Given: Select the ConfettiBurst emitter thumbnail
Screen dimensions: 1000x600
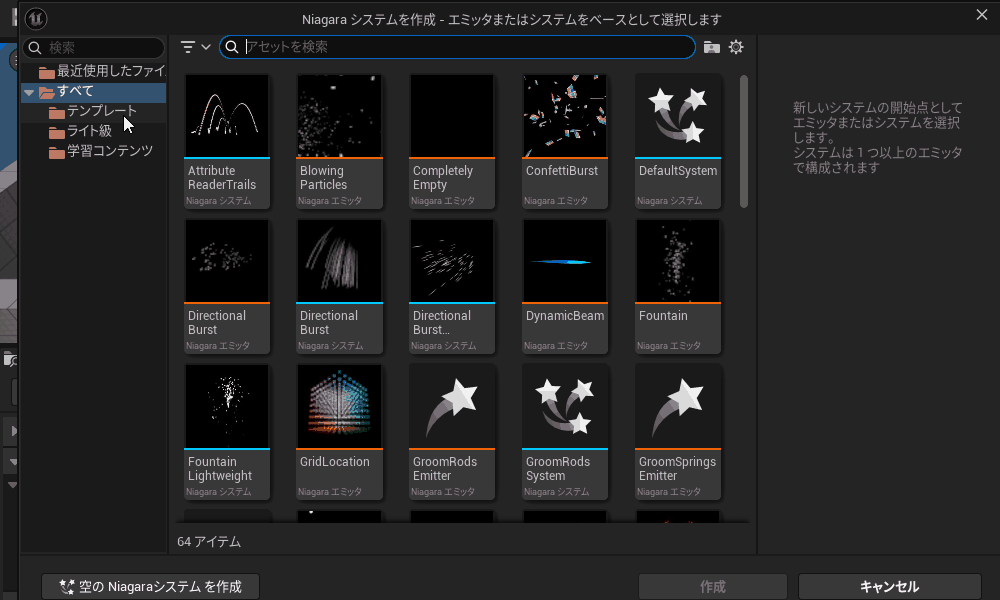Looking at the screenshot, I should (x=566, y=115).
